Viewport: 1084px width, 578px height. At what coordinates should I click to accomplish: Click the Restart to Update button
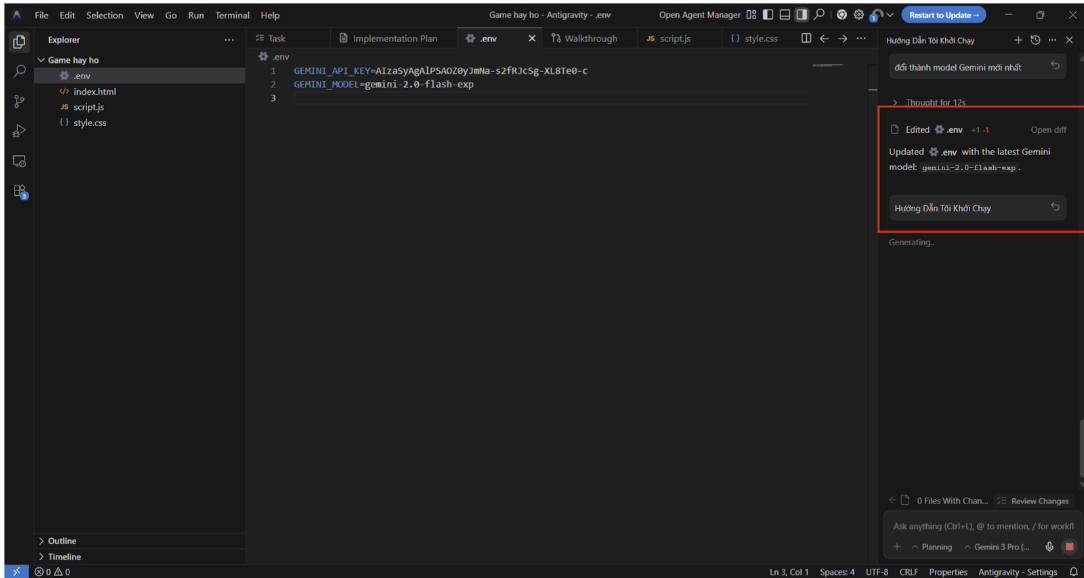pyautogui.click(x=943, y=15)
